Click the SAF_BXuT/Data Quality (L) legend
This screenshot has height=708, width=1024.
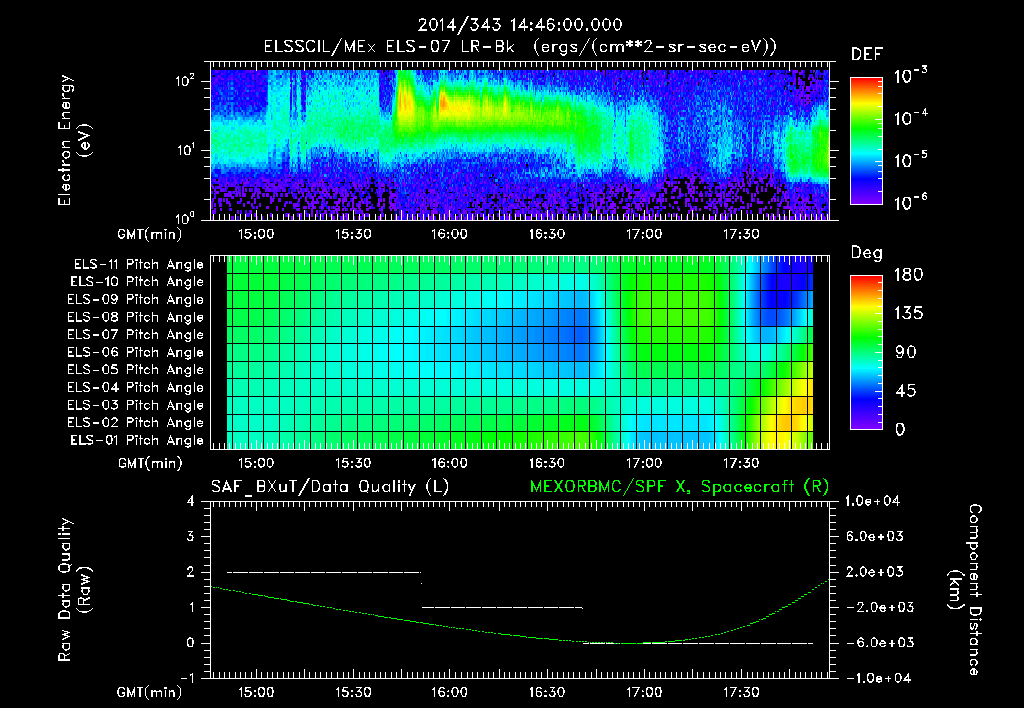pyautogui.click(x=330, y=487)
